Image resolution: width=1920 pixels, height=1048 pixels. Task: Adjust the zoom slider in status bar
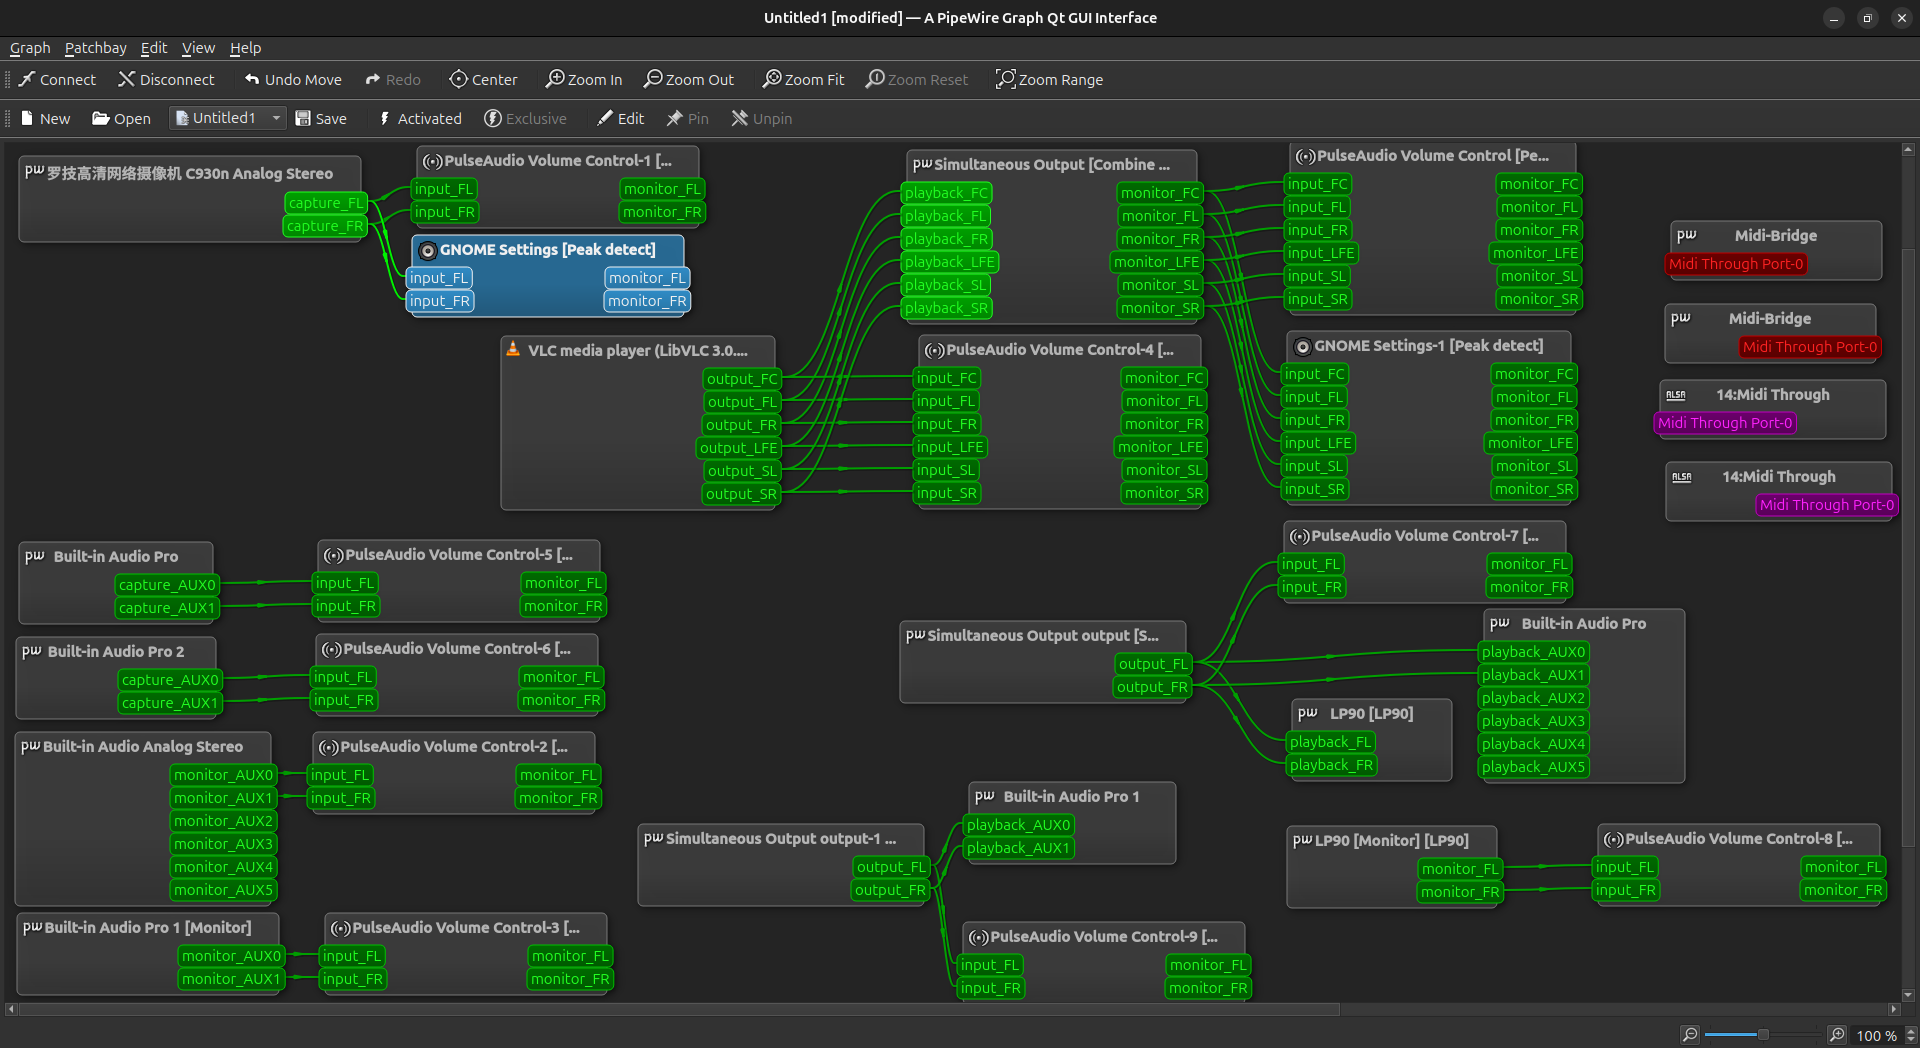click(x=1763, y=1035)
